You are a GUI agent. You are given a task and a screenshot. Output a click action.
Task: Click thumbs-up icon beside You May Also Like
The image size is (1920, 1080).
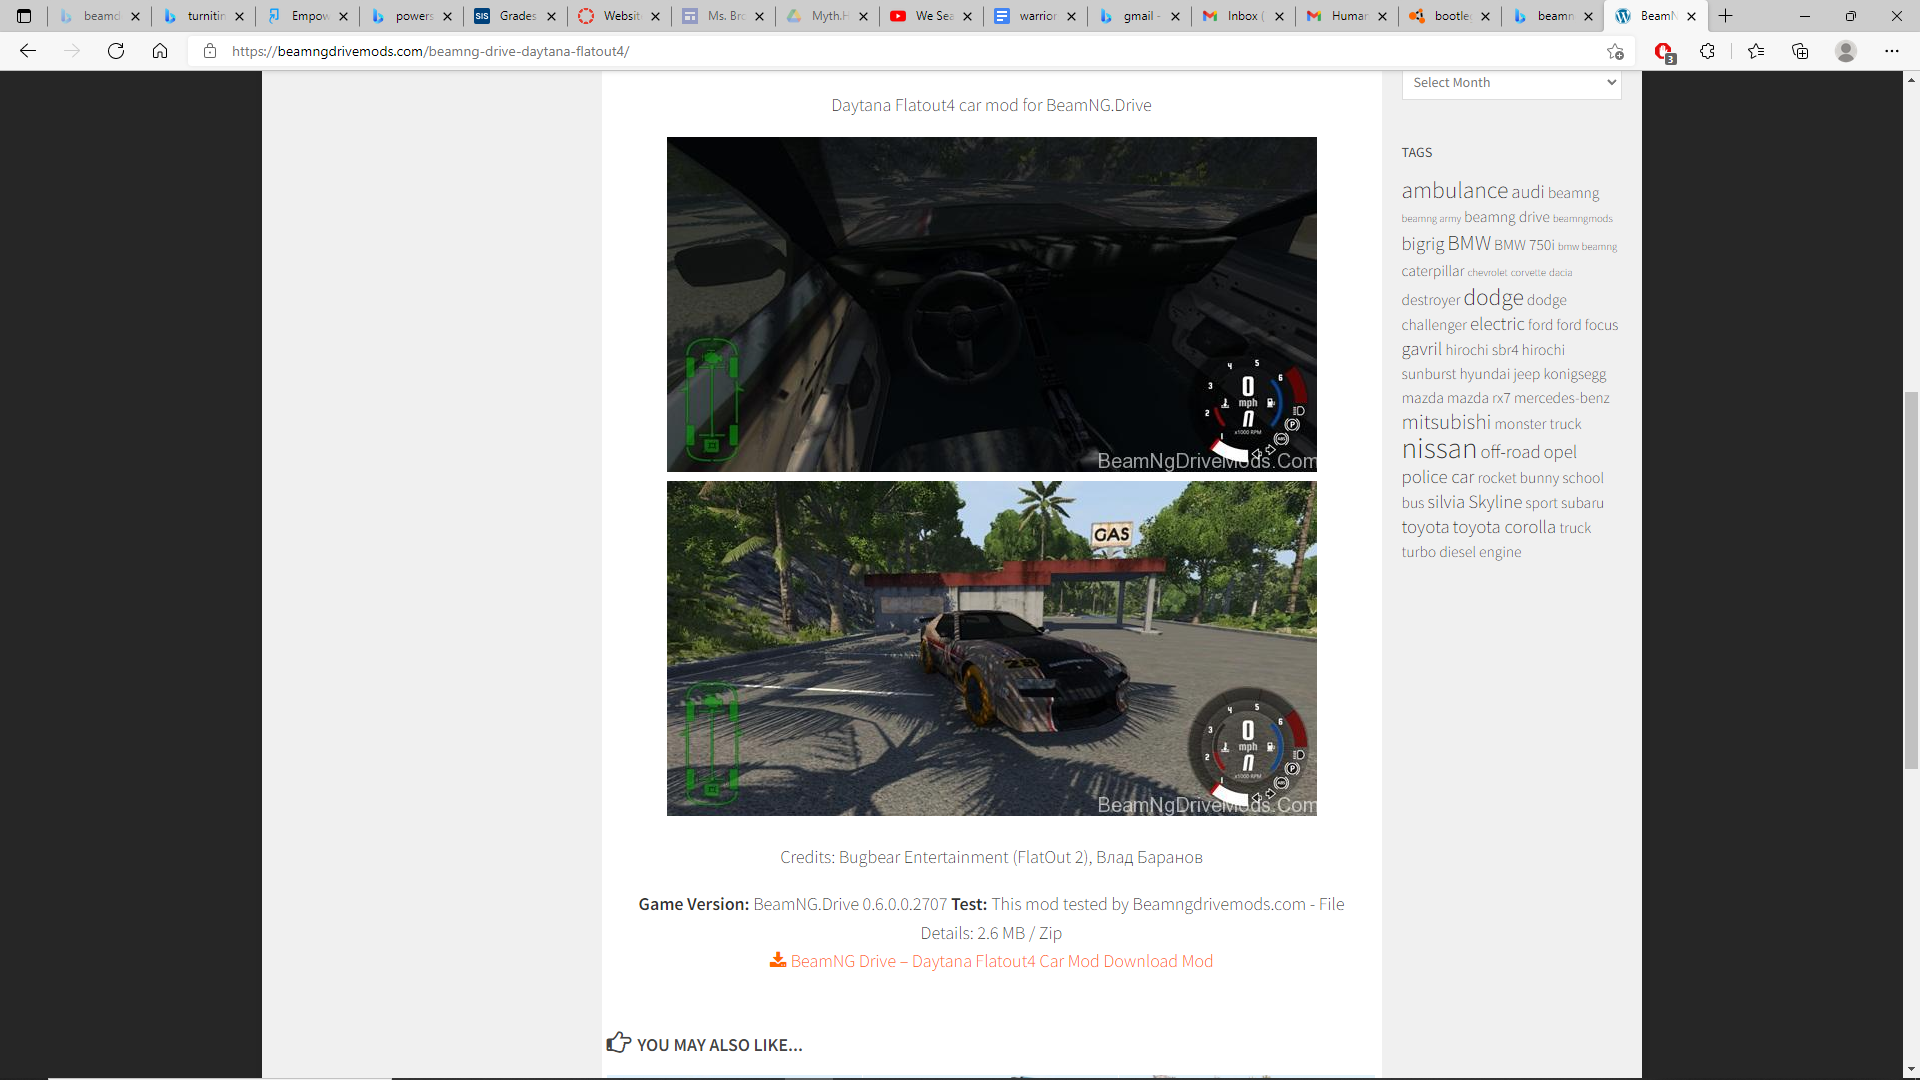tap(619, 1043)
